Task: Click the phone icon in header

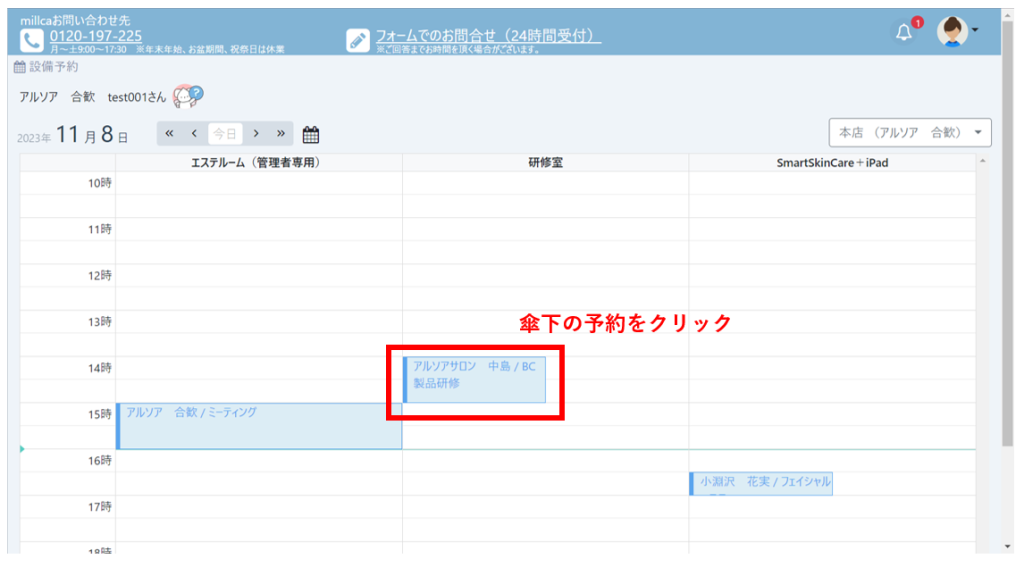Action: click(x=32, y=39)
